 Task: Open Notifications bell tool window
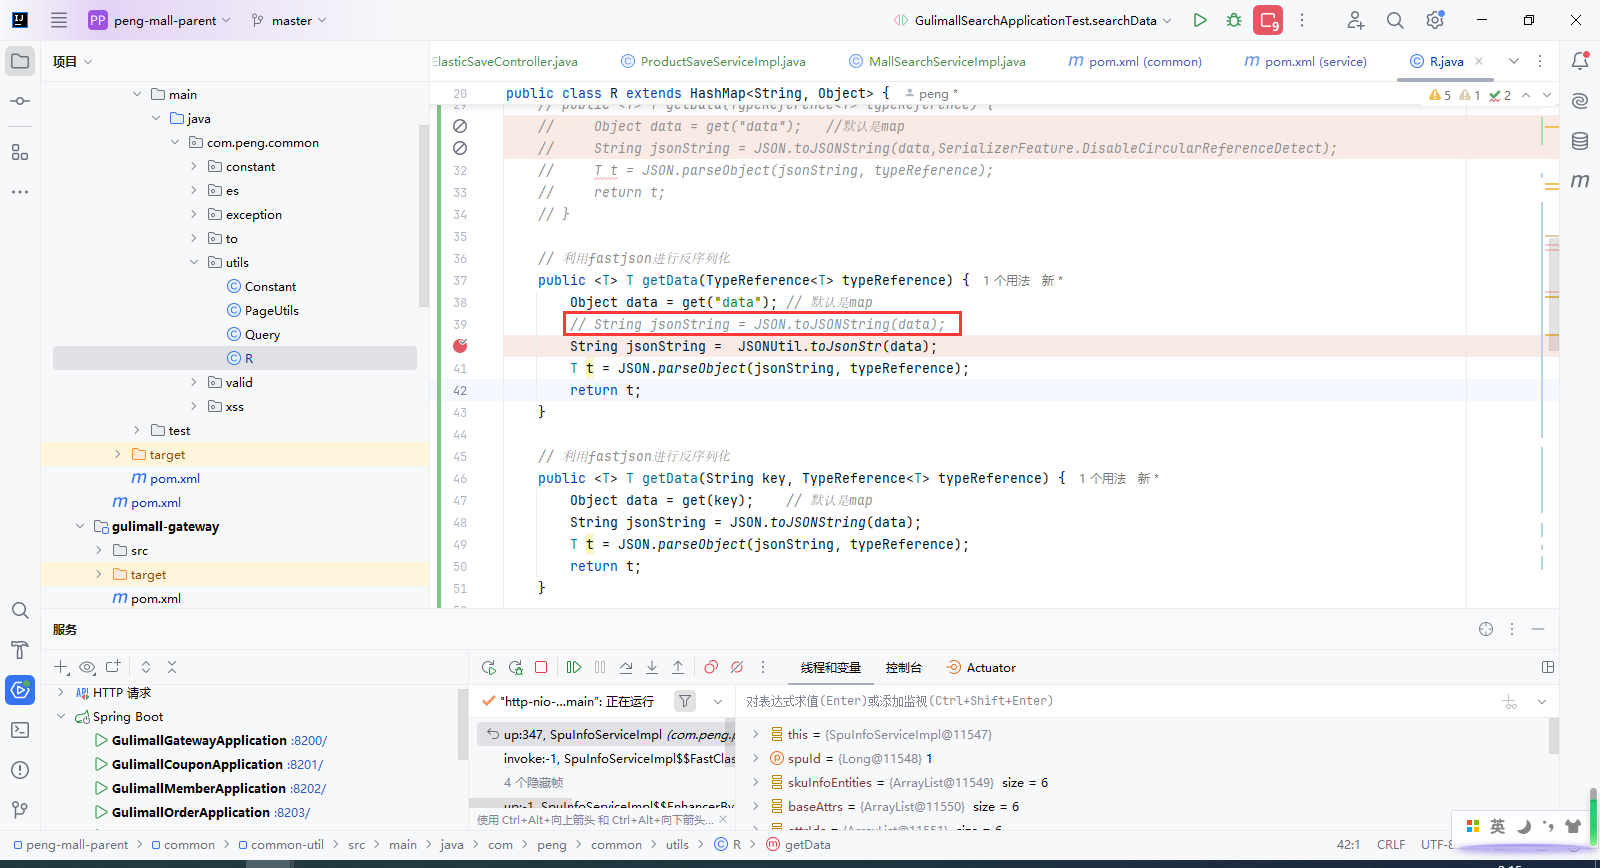pos(1580,61)
